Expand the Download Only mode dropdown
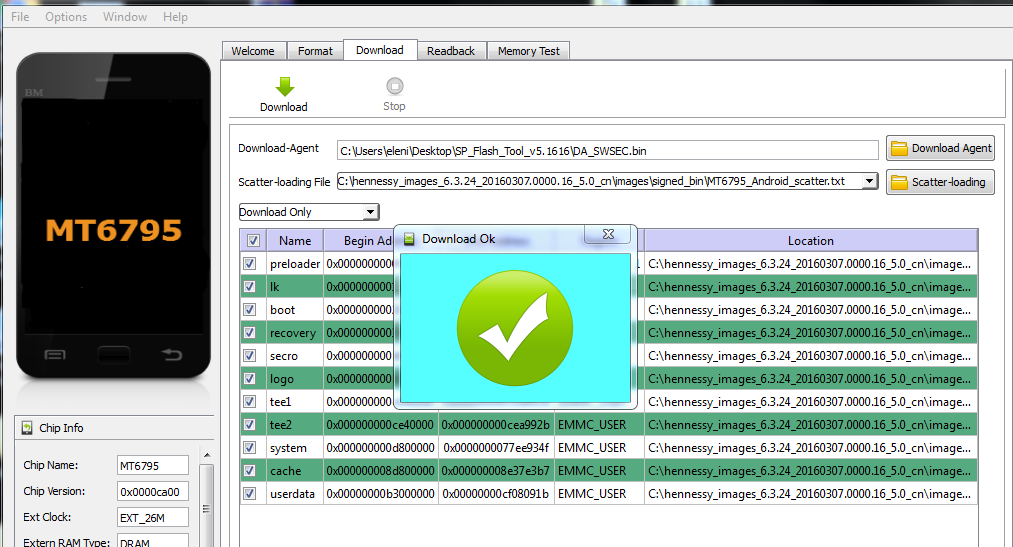Viewport: 1013px width, 547px height. (x=370, y=212)
